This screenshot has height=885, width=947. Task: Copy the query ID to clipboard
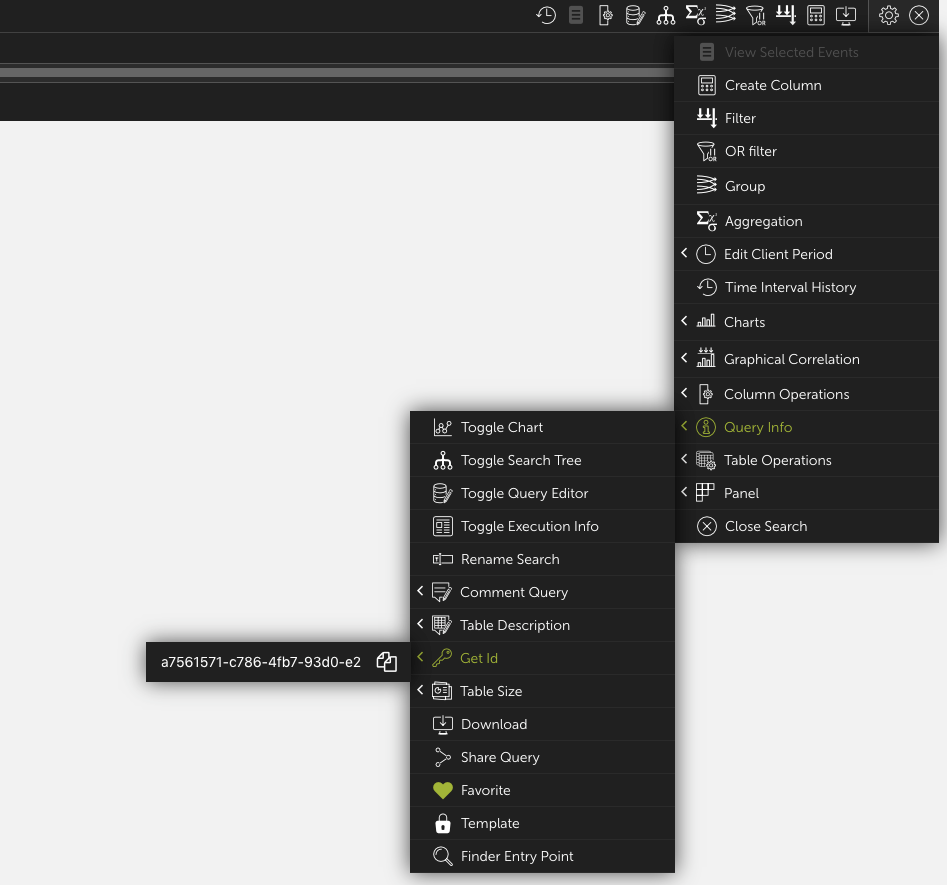(x=387, y=662)
